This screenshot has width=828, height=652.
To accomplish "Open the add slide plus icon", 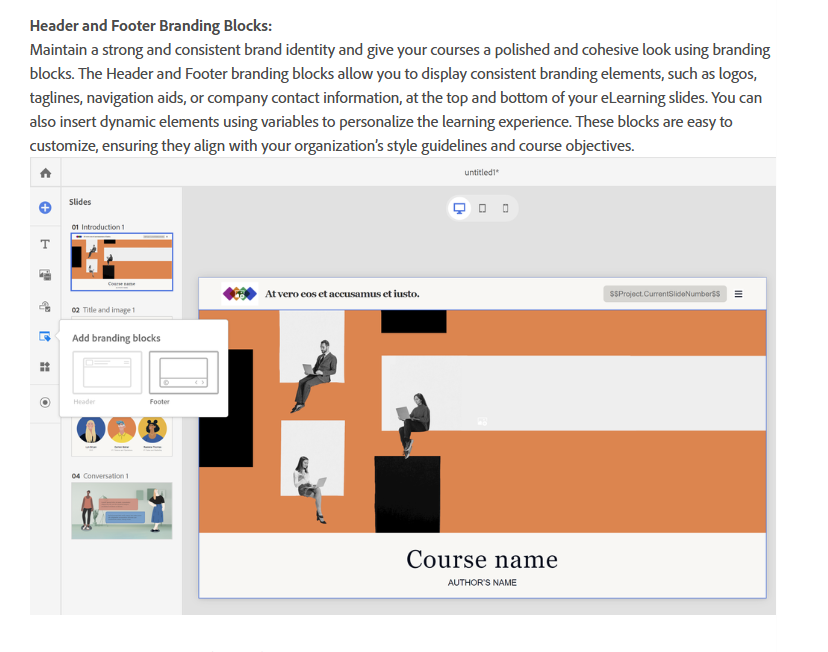I will 44,208.
